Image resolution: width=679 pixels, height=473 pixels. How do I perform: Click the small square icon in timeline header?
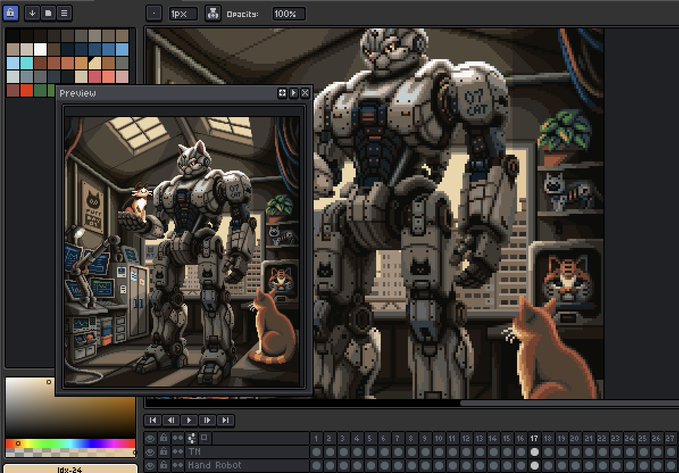click(x=204, y=438)
